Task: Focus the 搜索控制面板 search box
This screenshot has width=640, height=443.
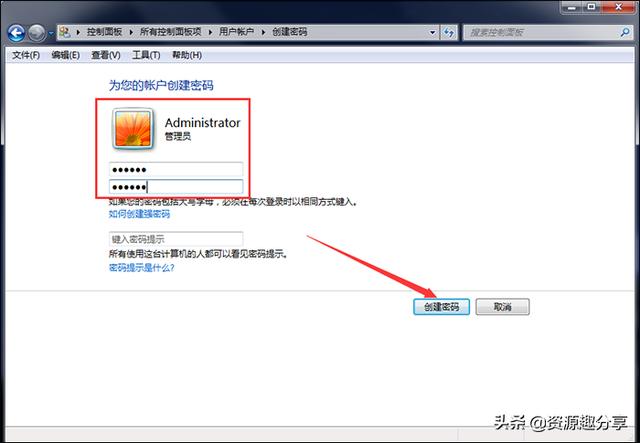Action: (x=547, y=32)
